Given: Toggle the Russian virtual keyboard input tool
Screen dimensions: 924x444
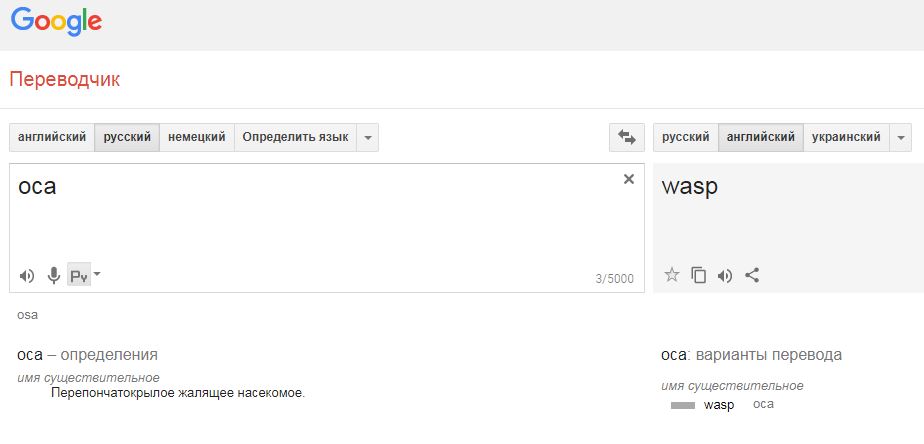Looking at the screenshot, I should point(79,275).
